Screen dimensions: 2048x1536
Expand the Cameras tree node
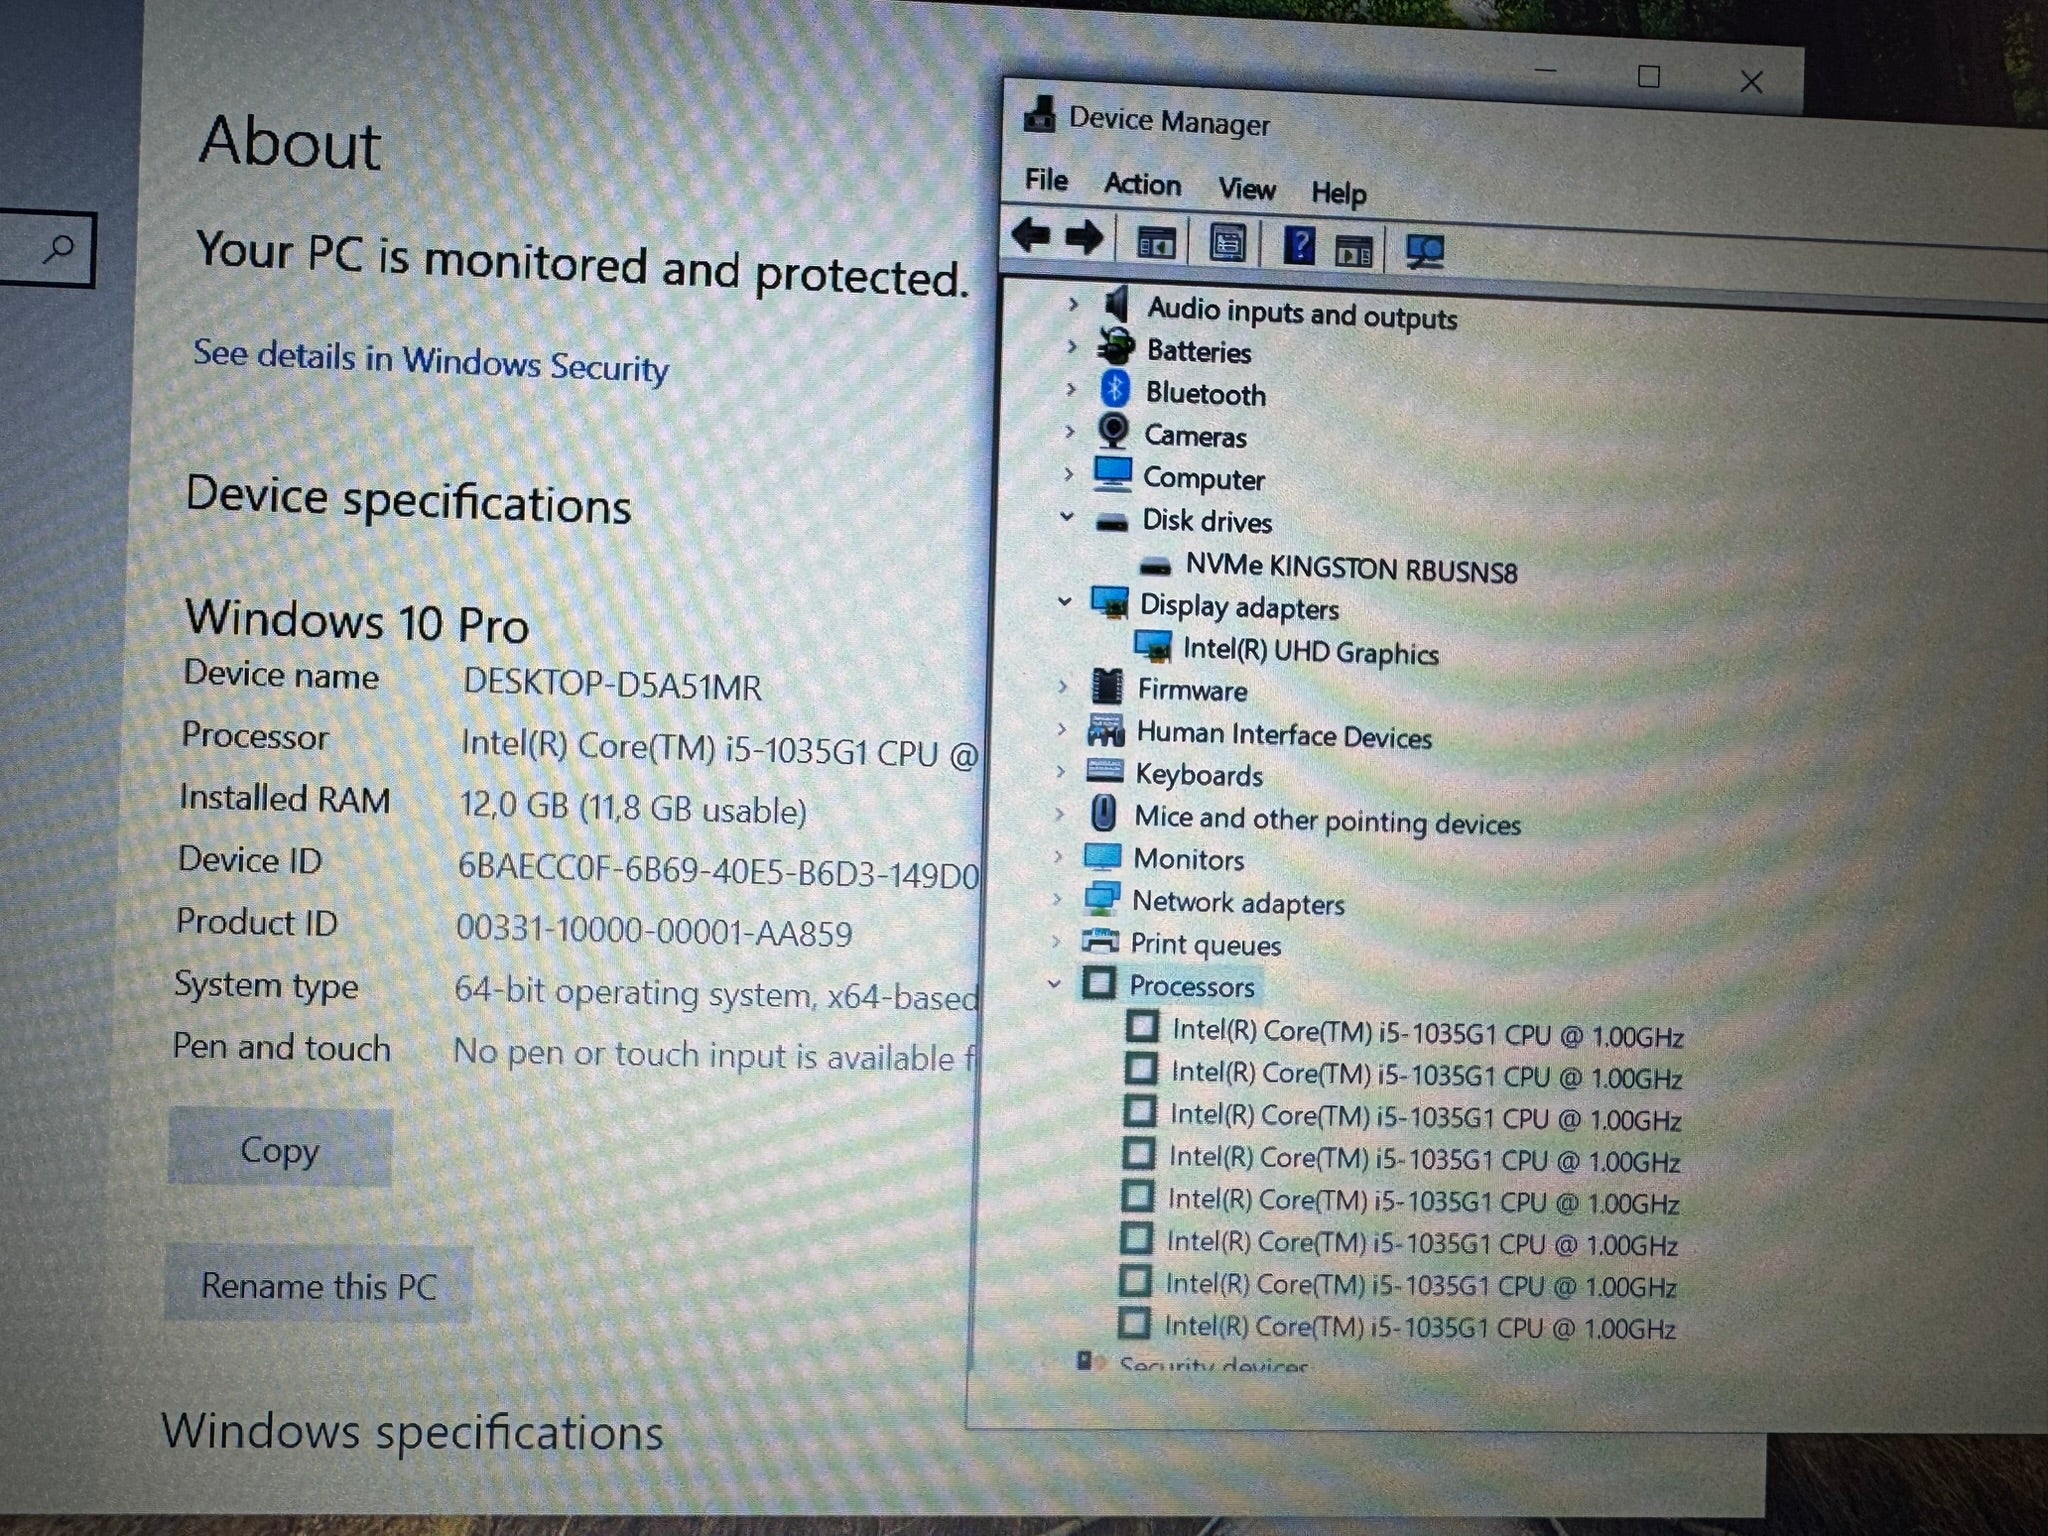[x=1069, y=431]
